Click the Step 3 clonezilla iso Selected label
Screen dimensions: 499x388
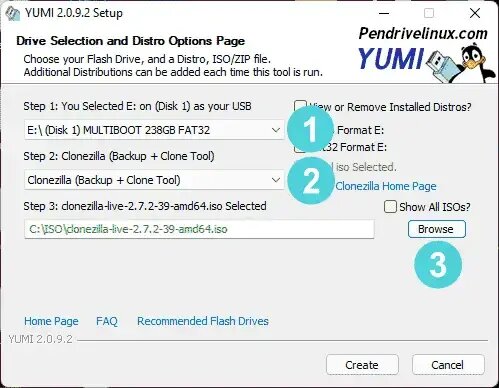(145, 206)
